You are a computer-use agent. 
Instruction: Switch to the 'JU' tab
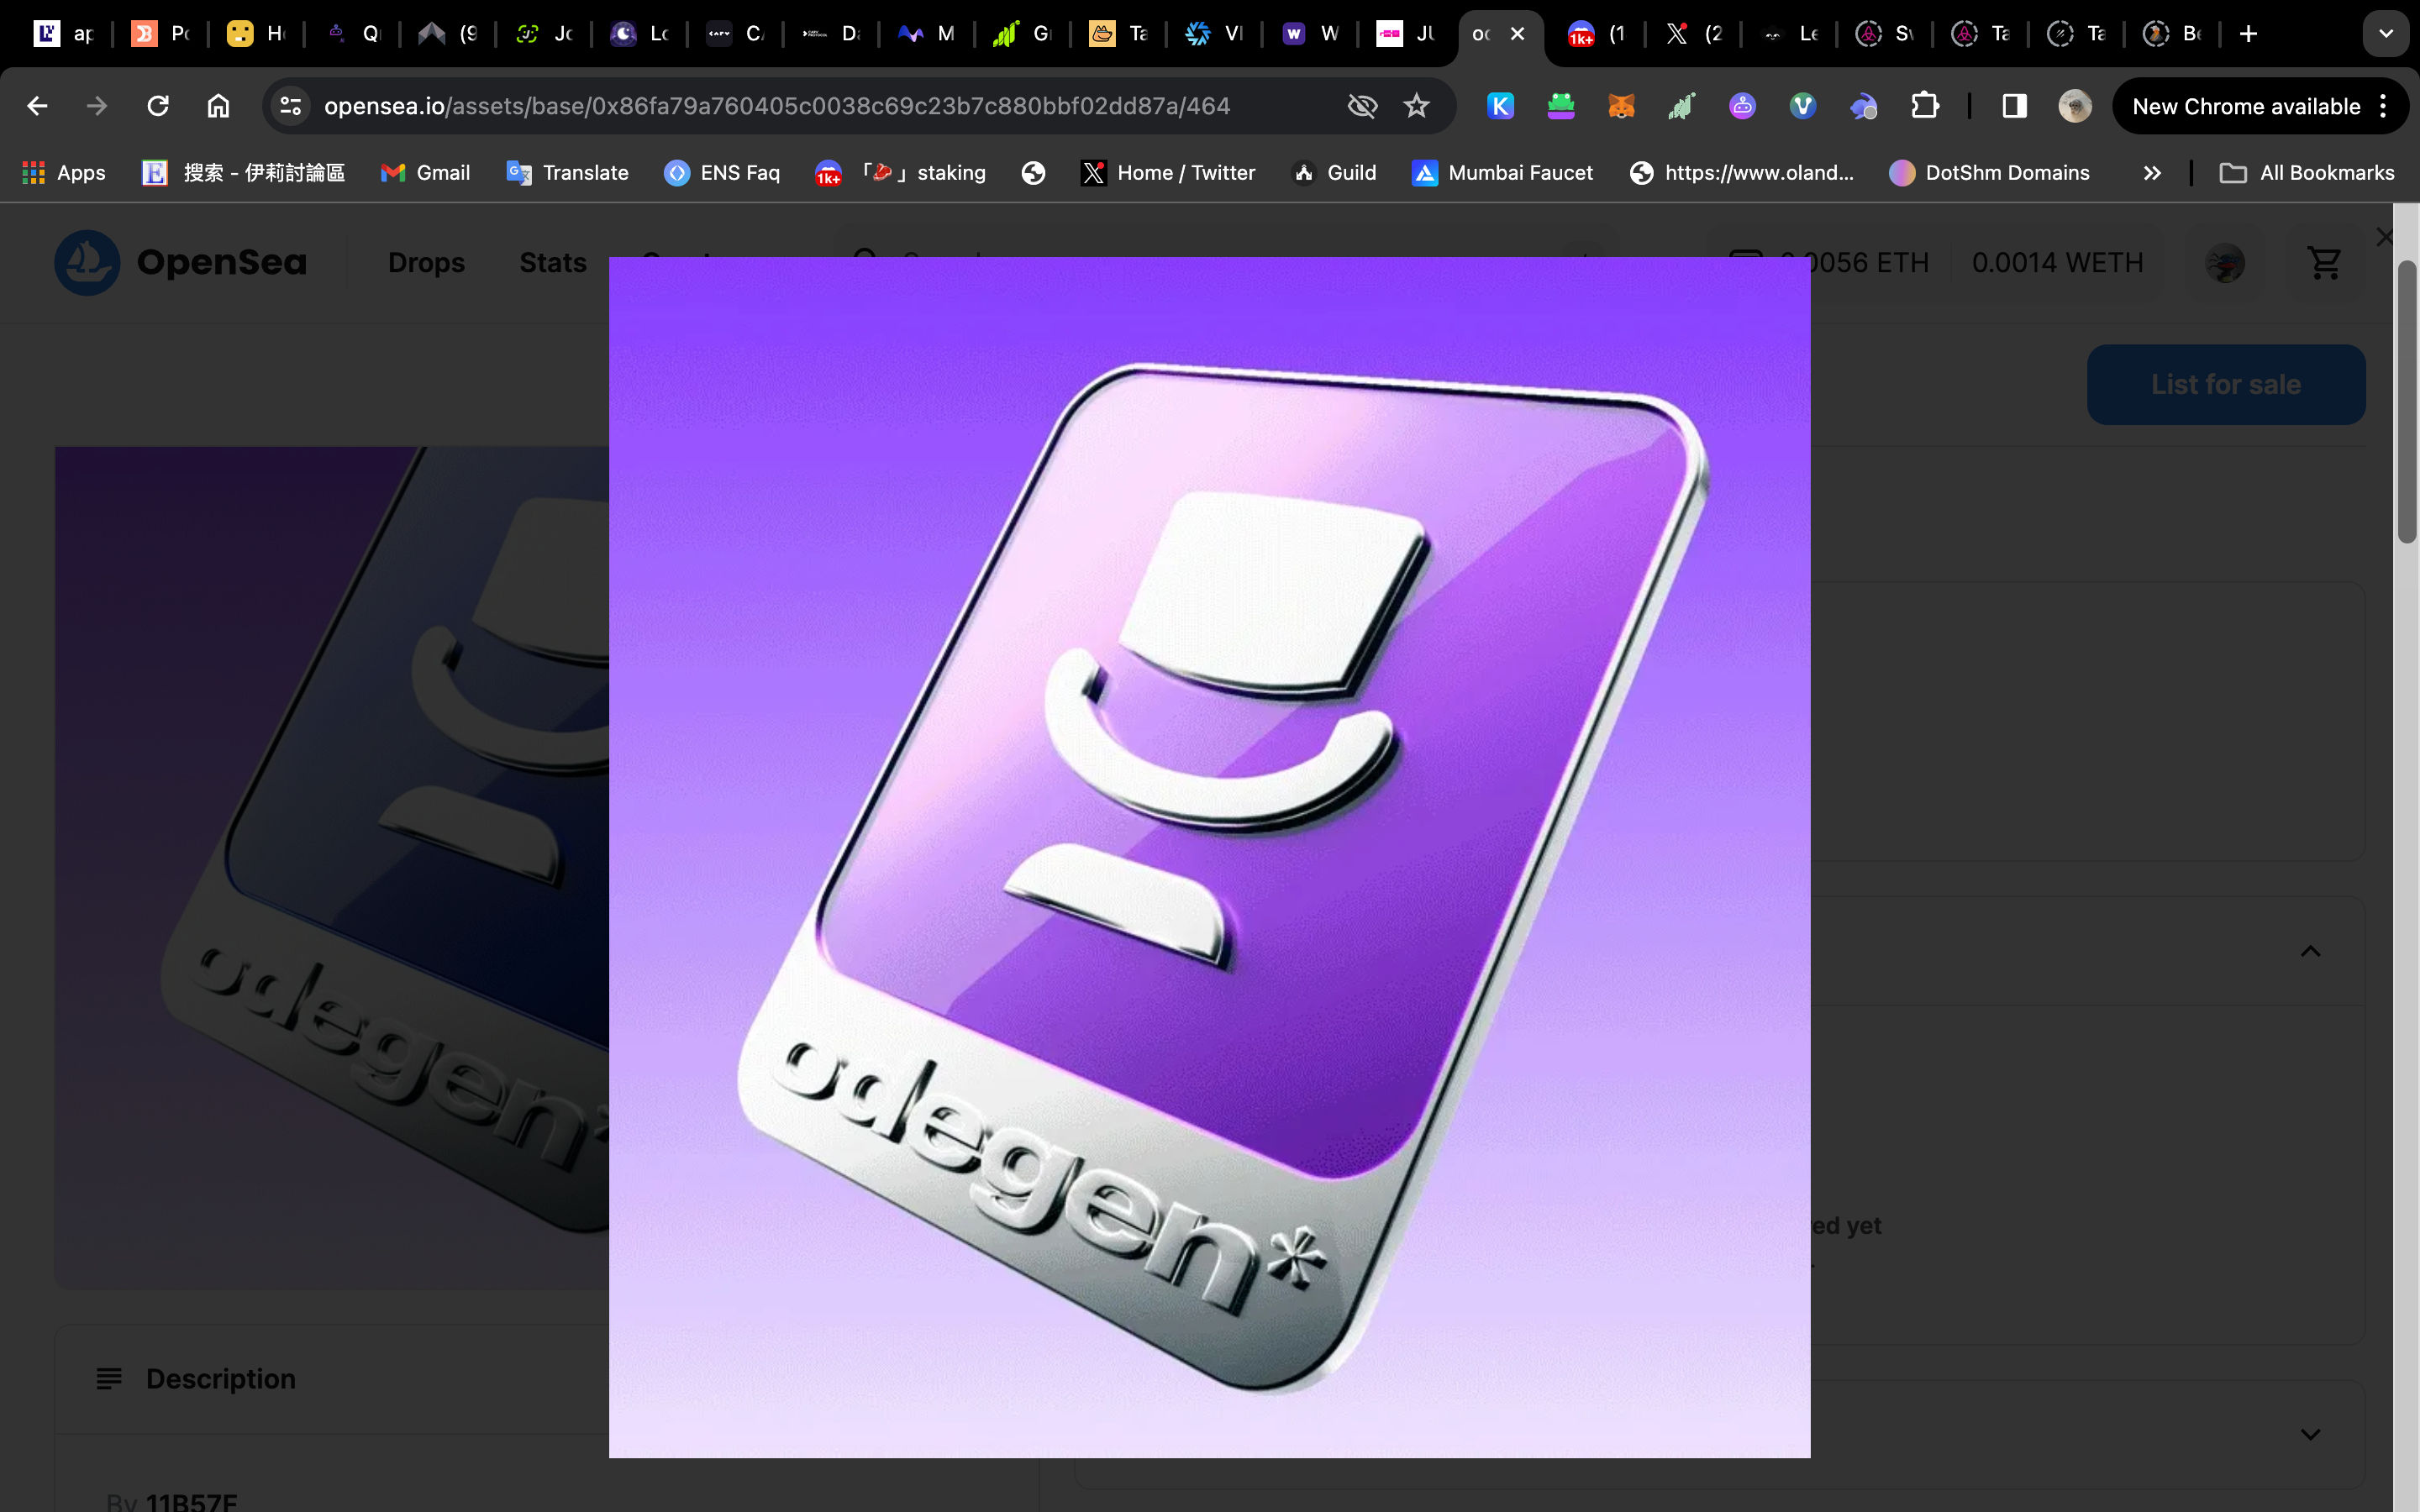click(x=1406, y=34)
